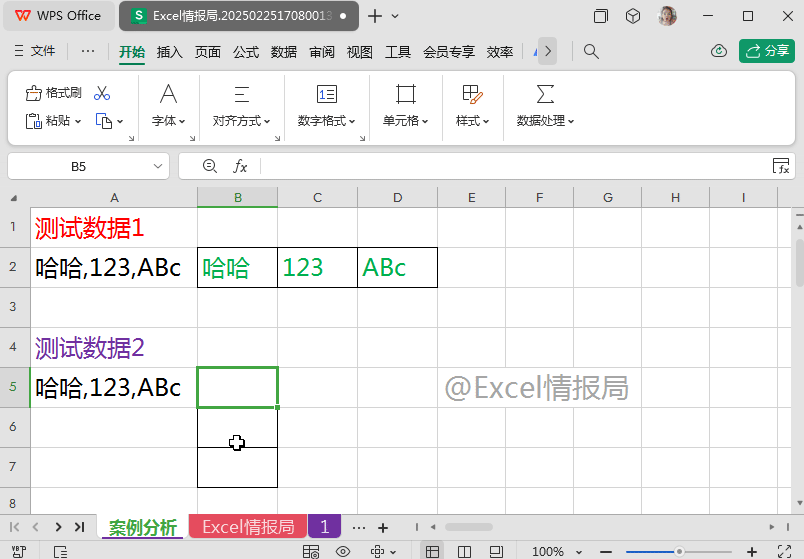Click the zoom slider handle

click(x=679, y=551)
